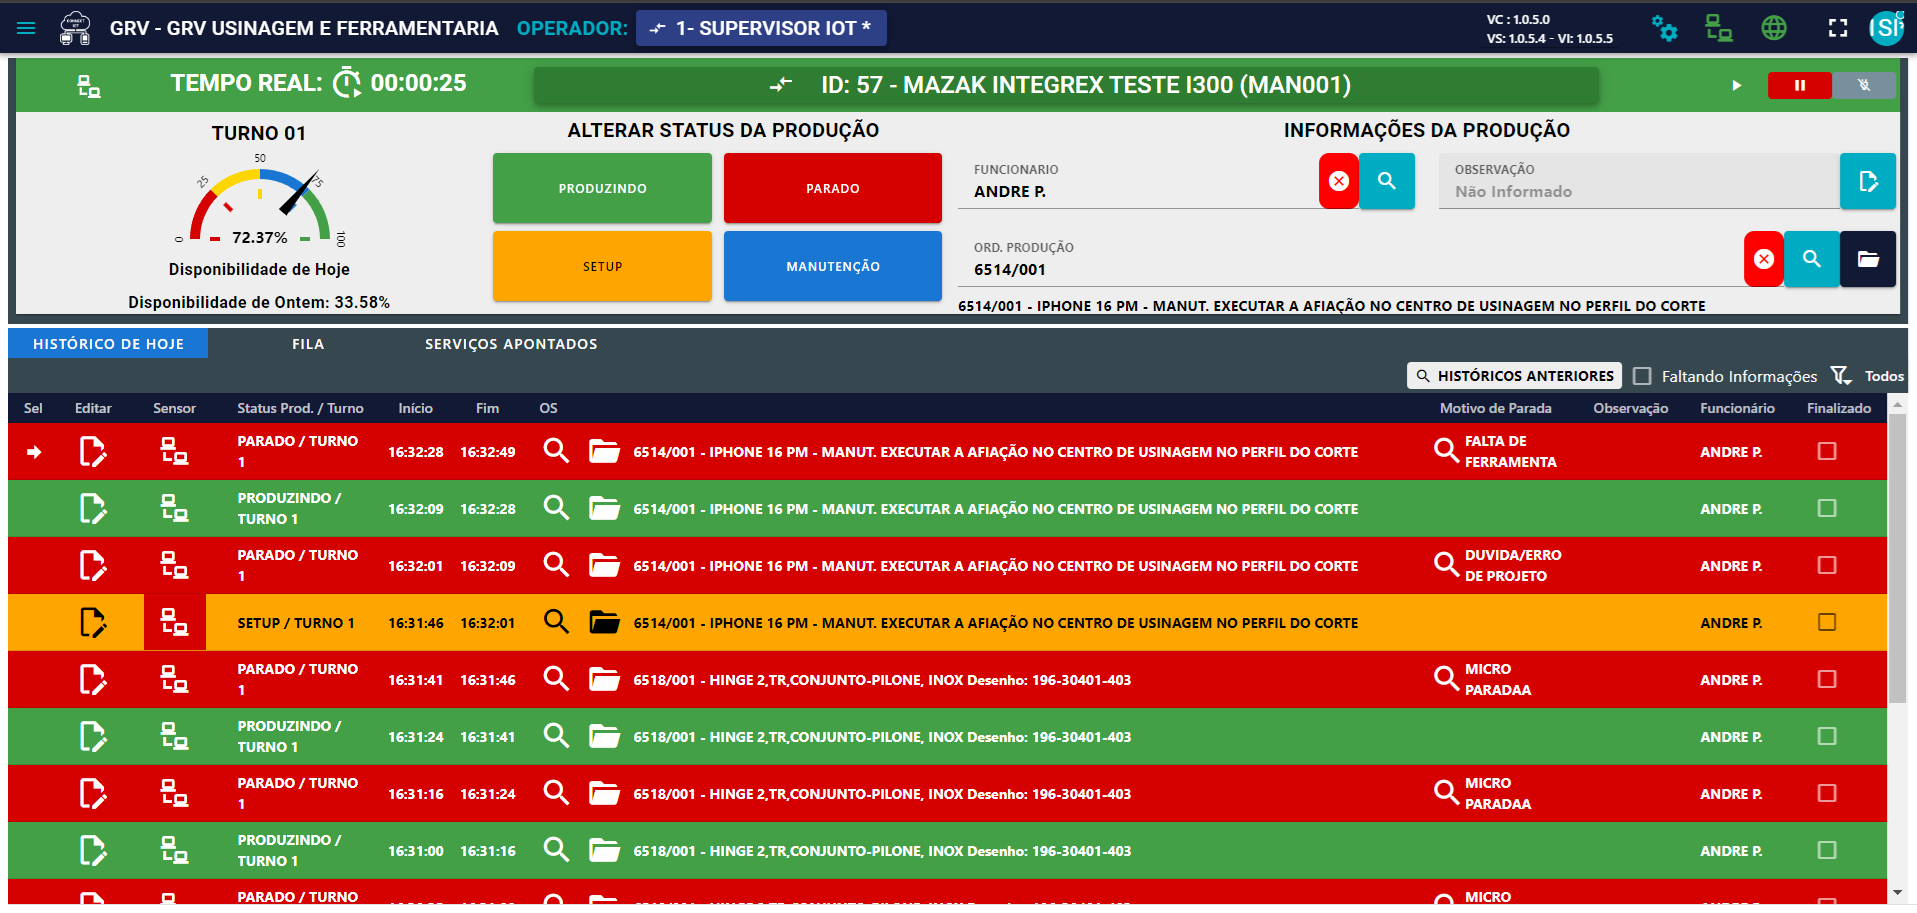Pause the real-time monitoring with red button

click(x=1799, y=85)
